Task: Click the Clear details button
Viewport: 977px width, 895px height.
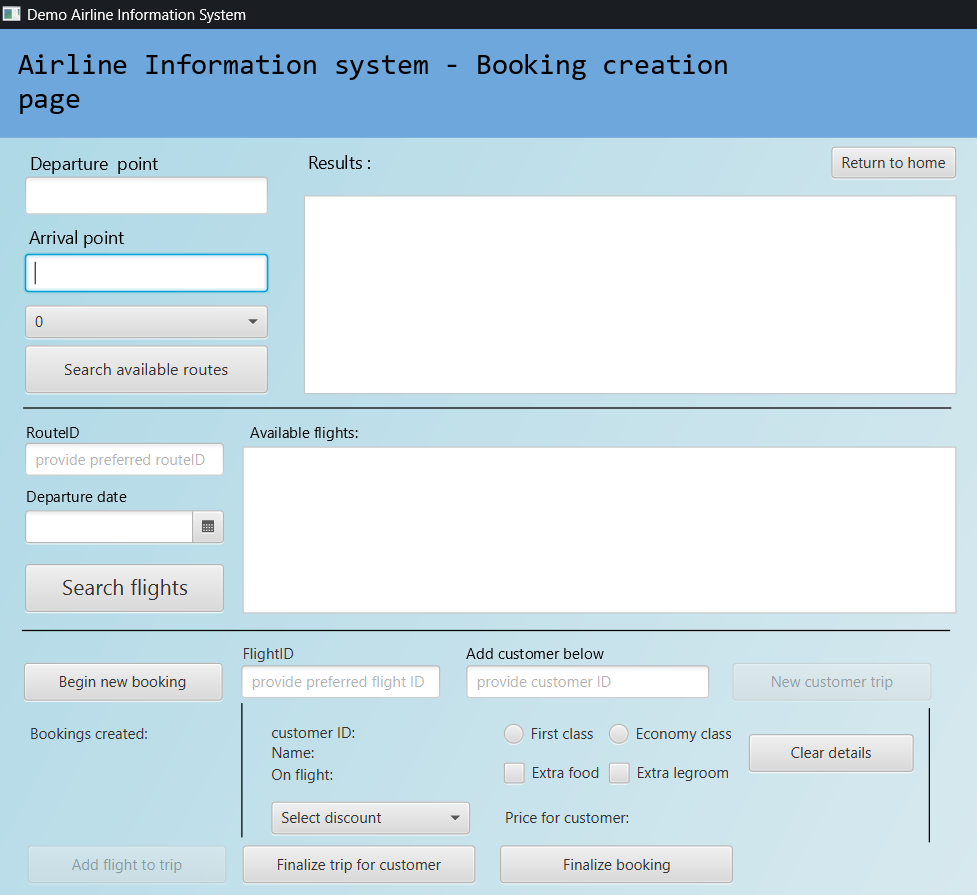Action: click(831, 753)
